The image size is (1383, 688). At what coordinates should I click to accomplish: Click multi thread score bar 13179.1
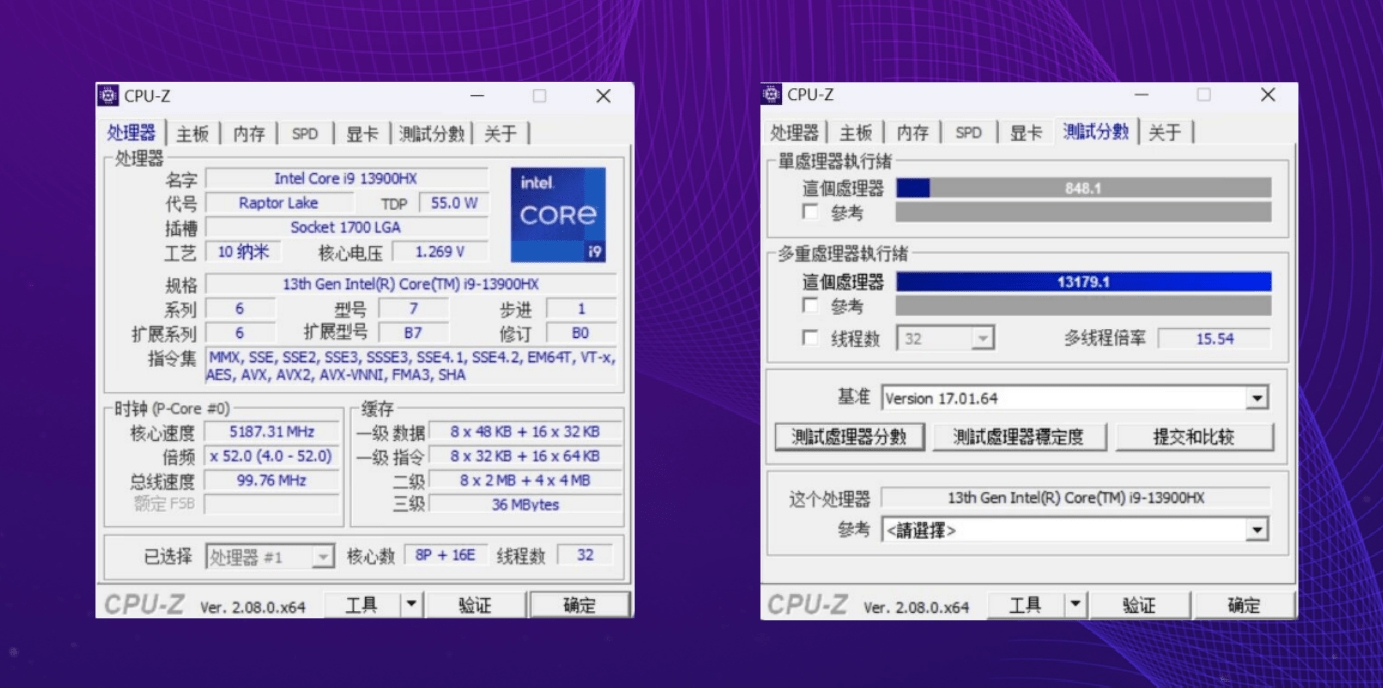(1083, 282)
